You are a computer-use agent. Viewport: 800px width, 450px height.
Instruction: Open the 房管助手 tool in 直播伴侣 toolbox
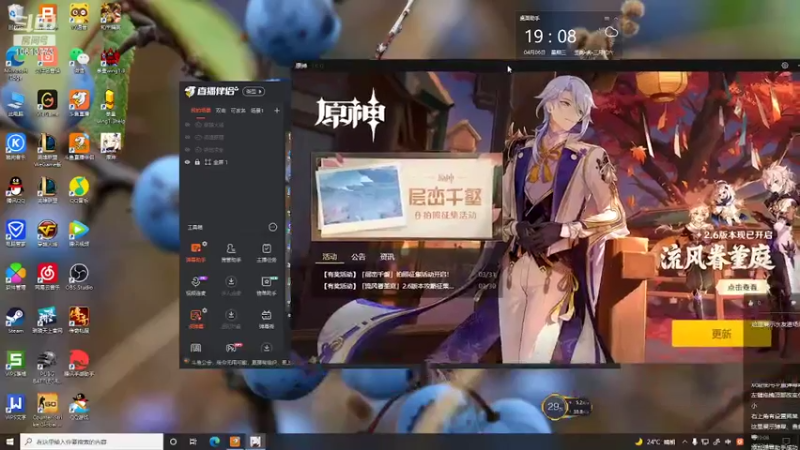(x=231, y=253)
